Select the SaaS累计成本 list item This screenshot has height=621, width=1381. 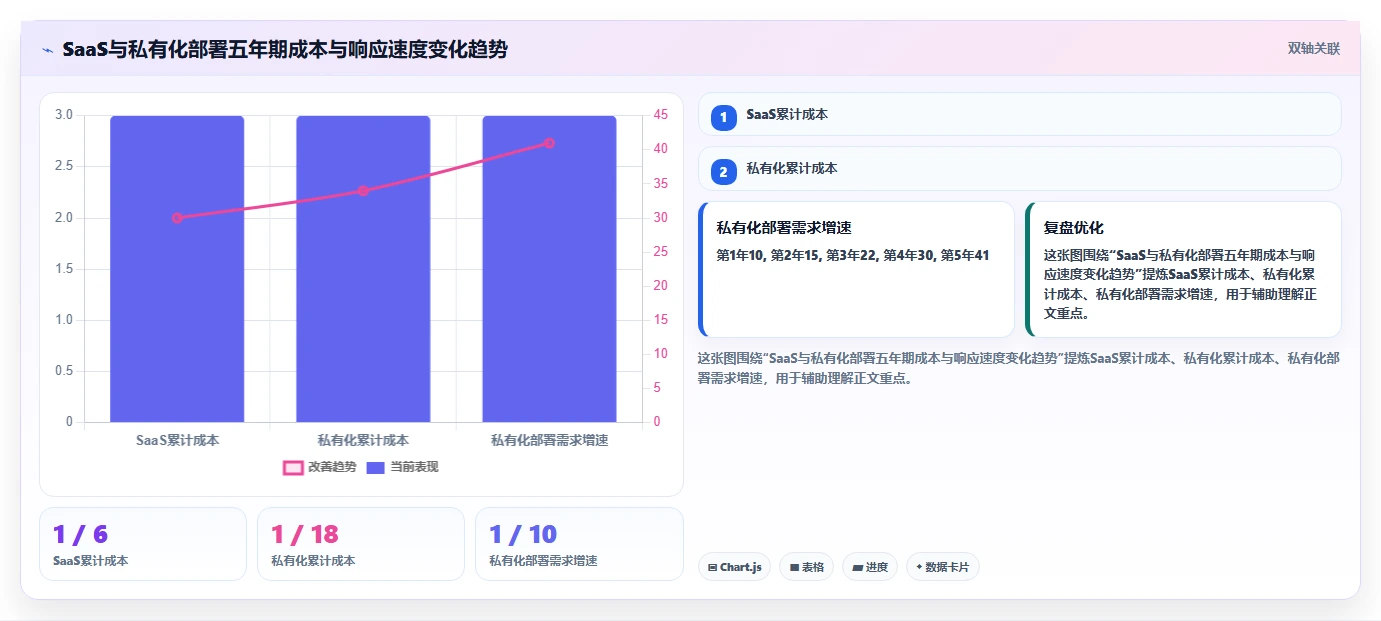click(x=1020, y=114)
